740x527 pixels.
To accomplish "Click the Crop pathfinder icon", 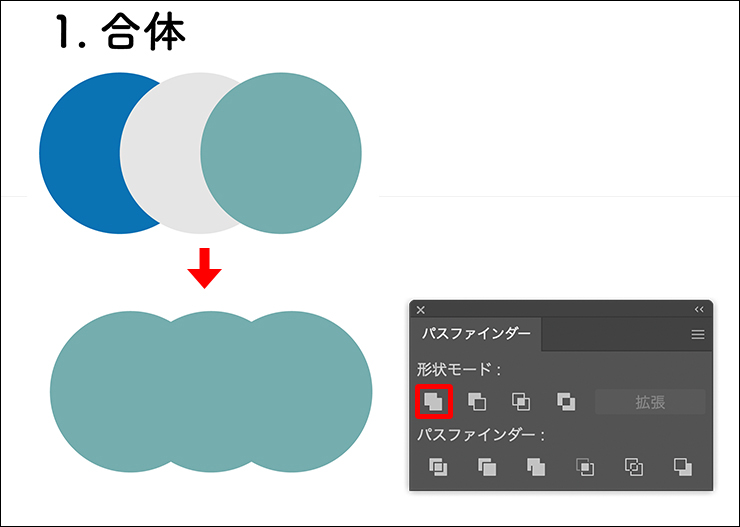I will point(585,466).
